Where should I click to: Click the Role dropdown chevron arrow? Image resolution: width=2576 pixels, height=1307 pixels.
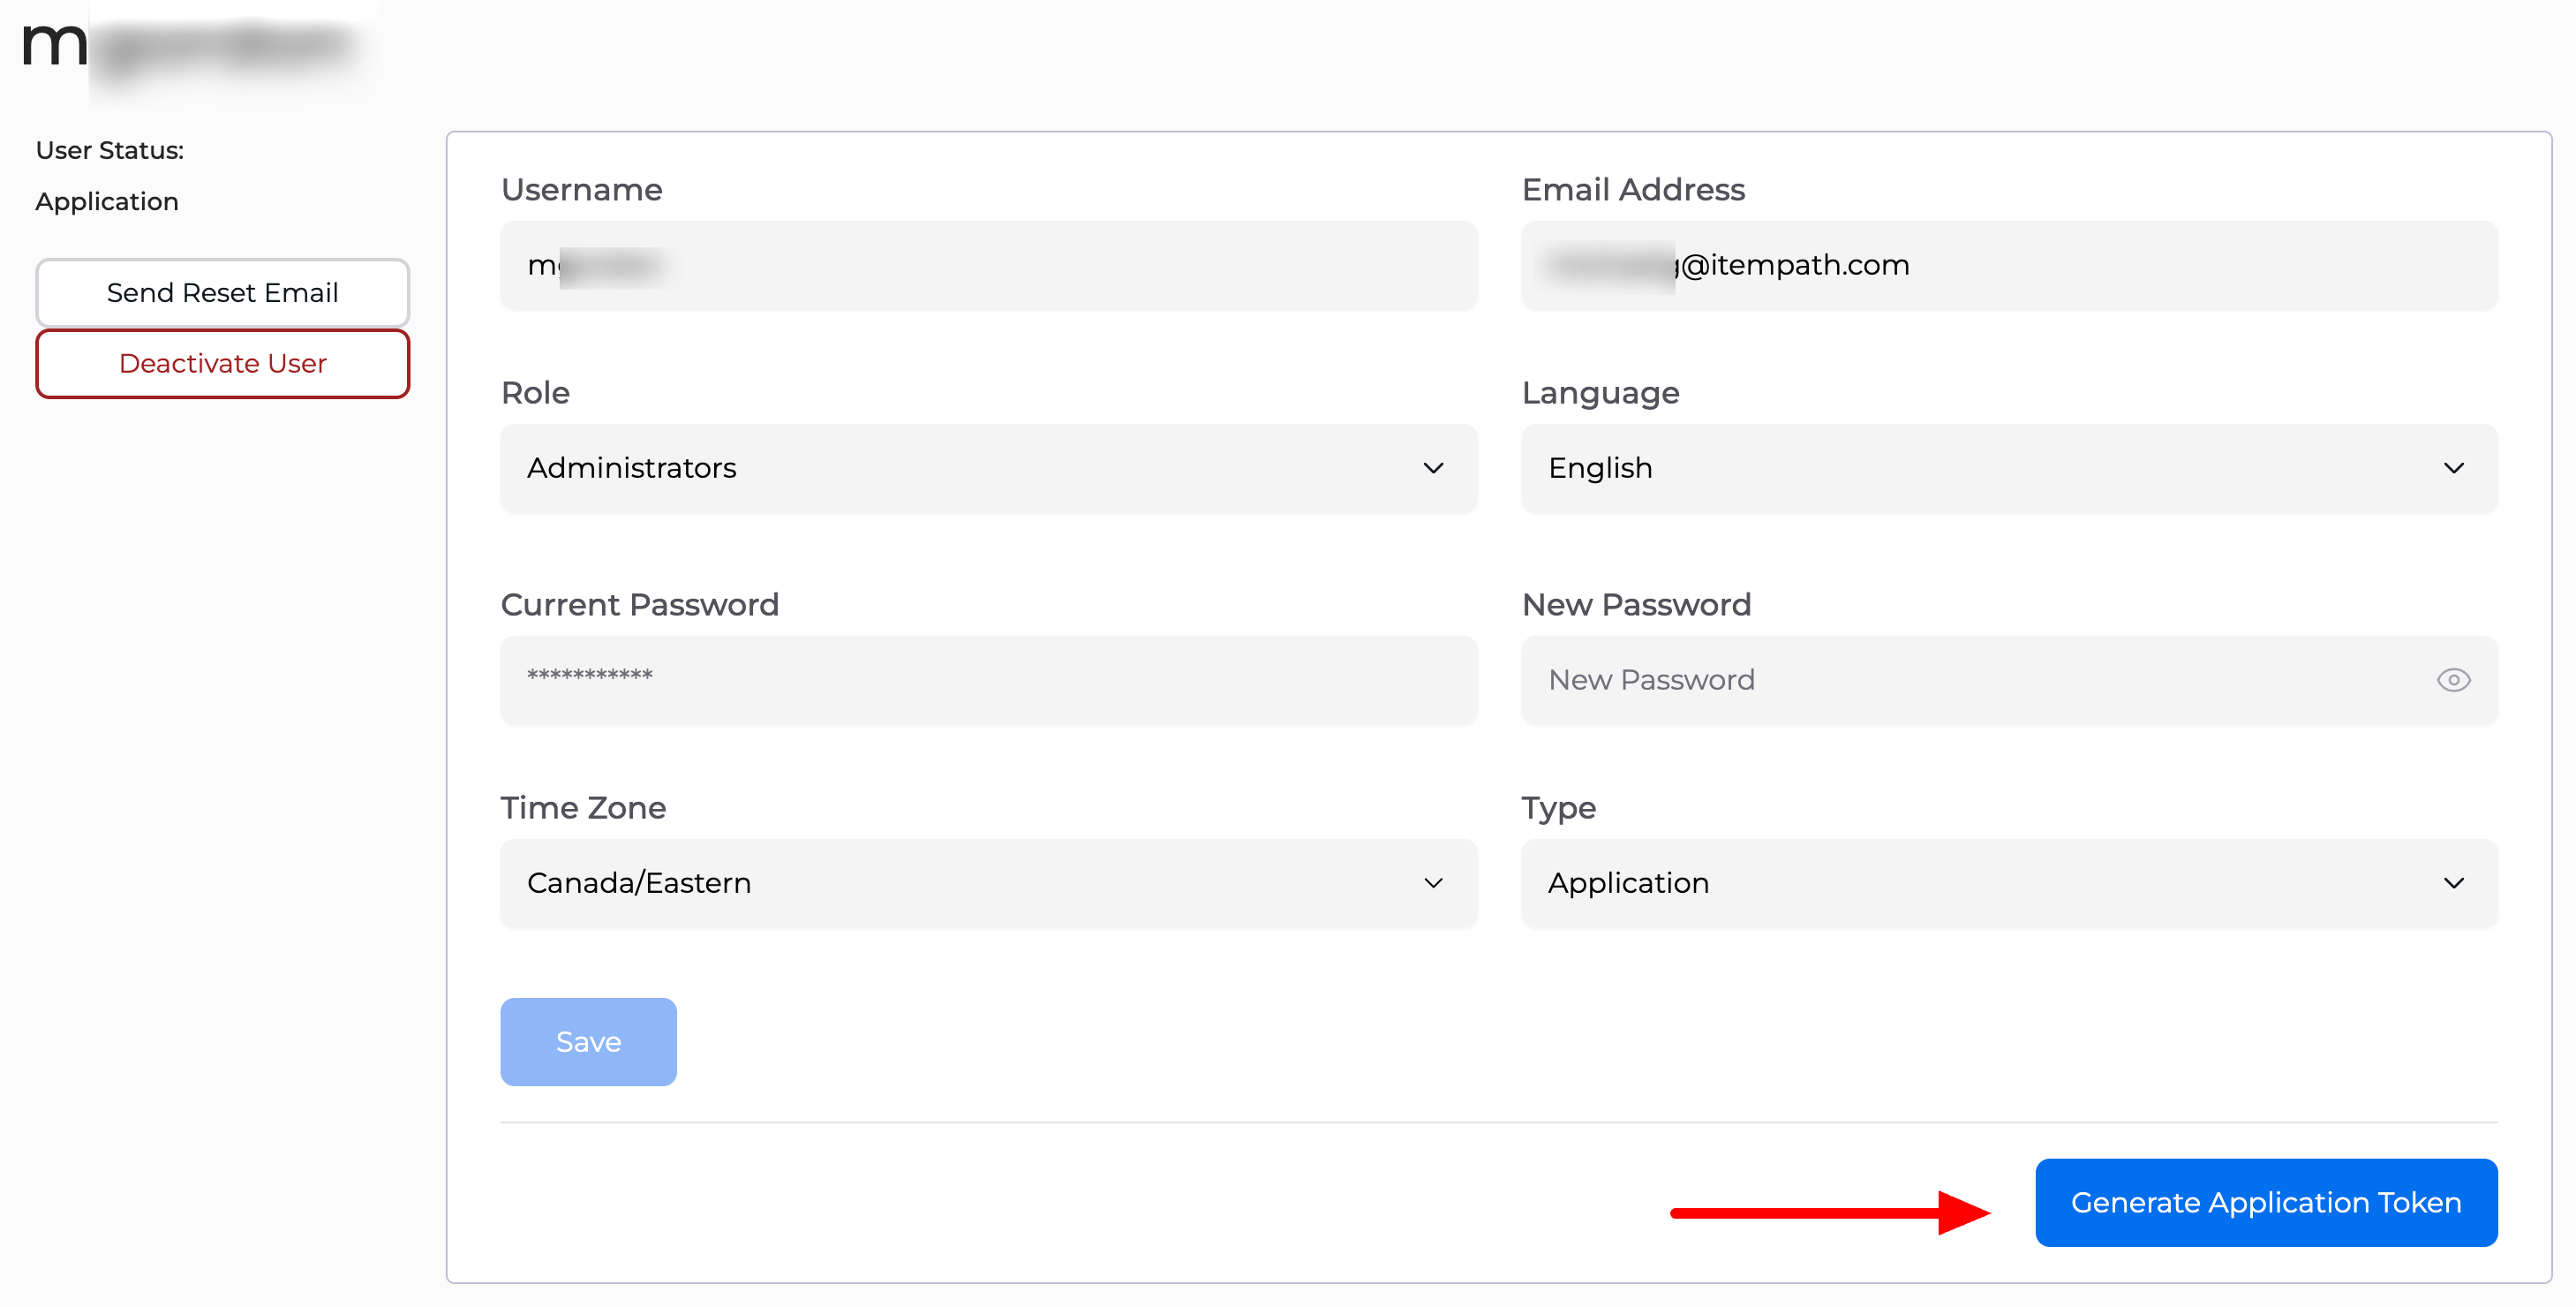click(x=1433, y=468)
